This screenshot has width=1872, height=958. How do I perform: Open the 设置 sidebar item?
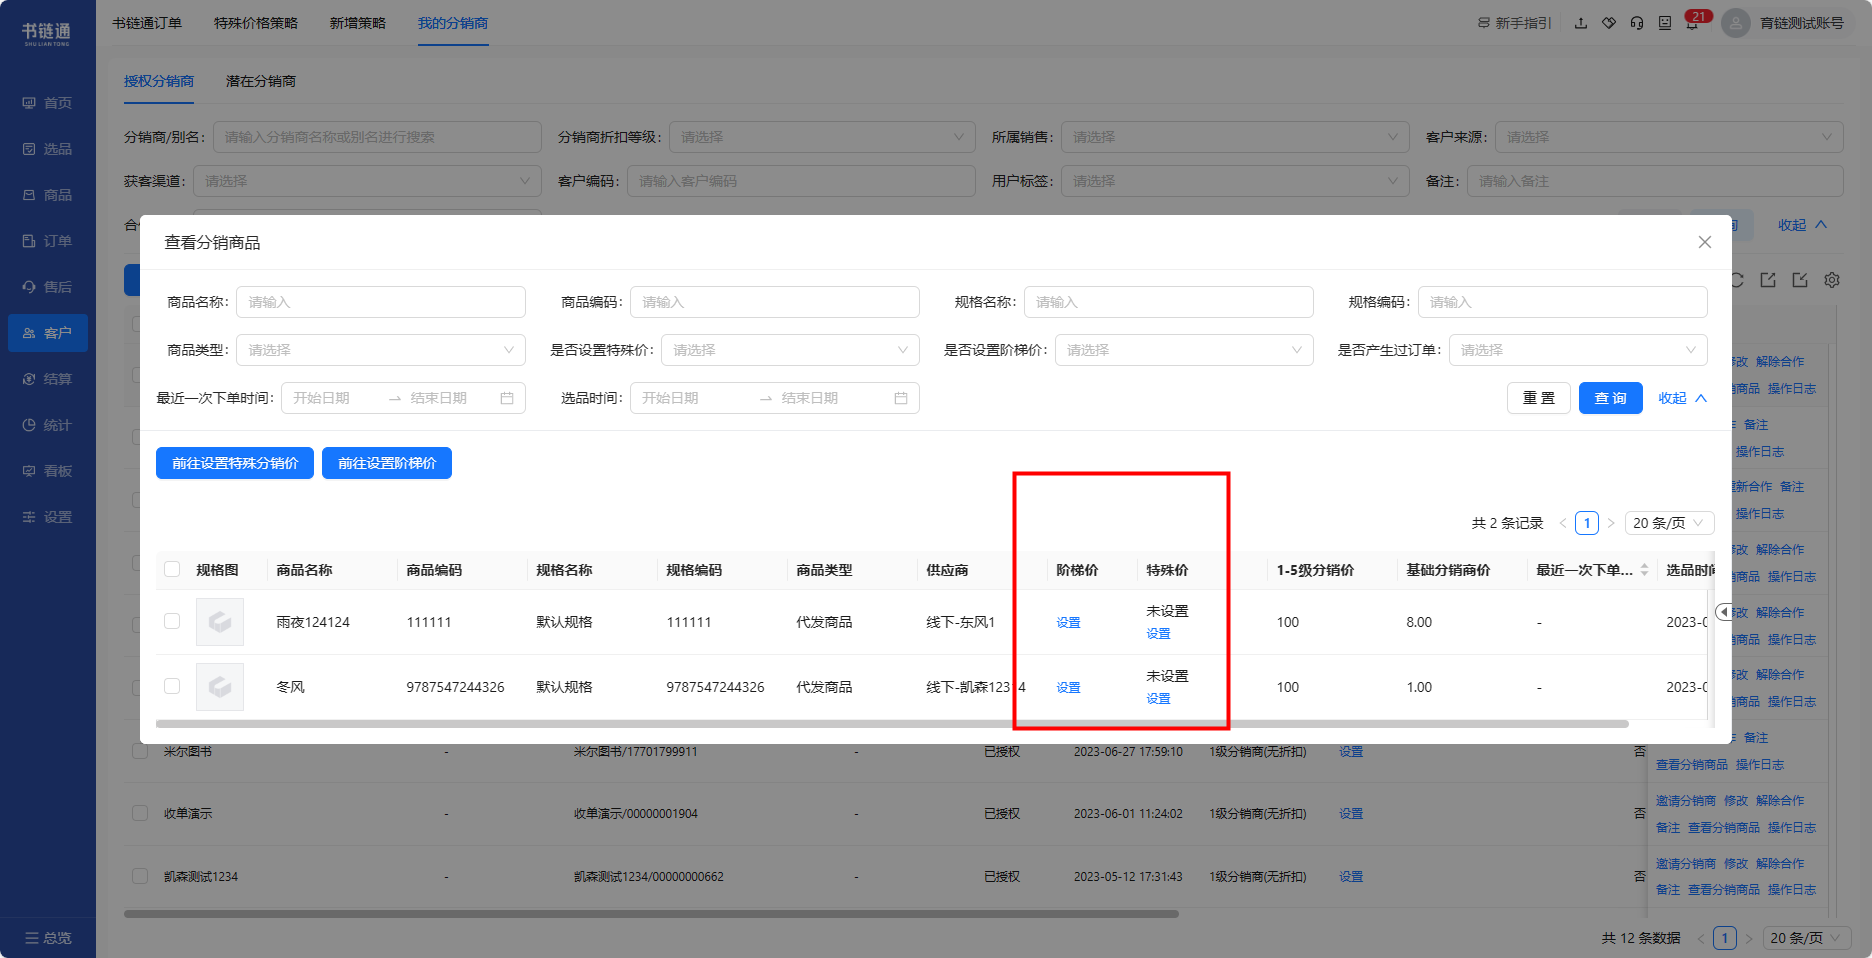[47, 517]
